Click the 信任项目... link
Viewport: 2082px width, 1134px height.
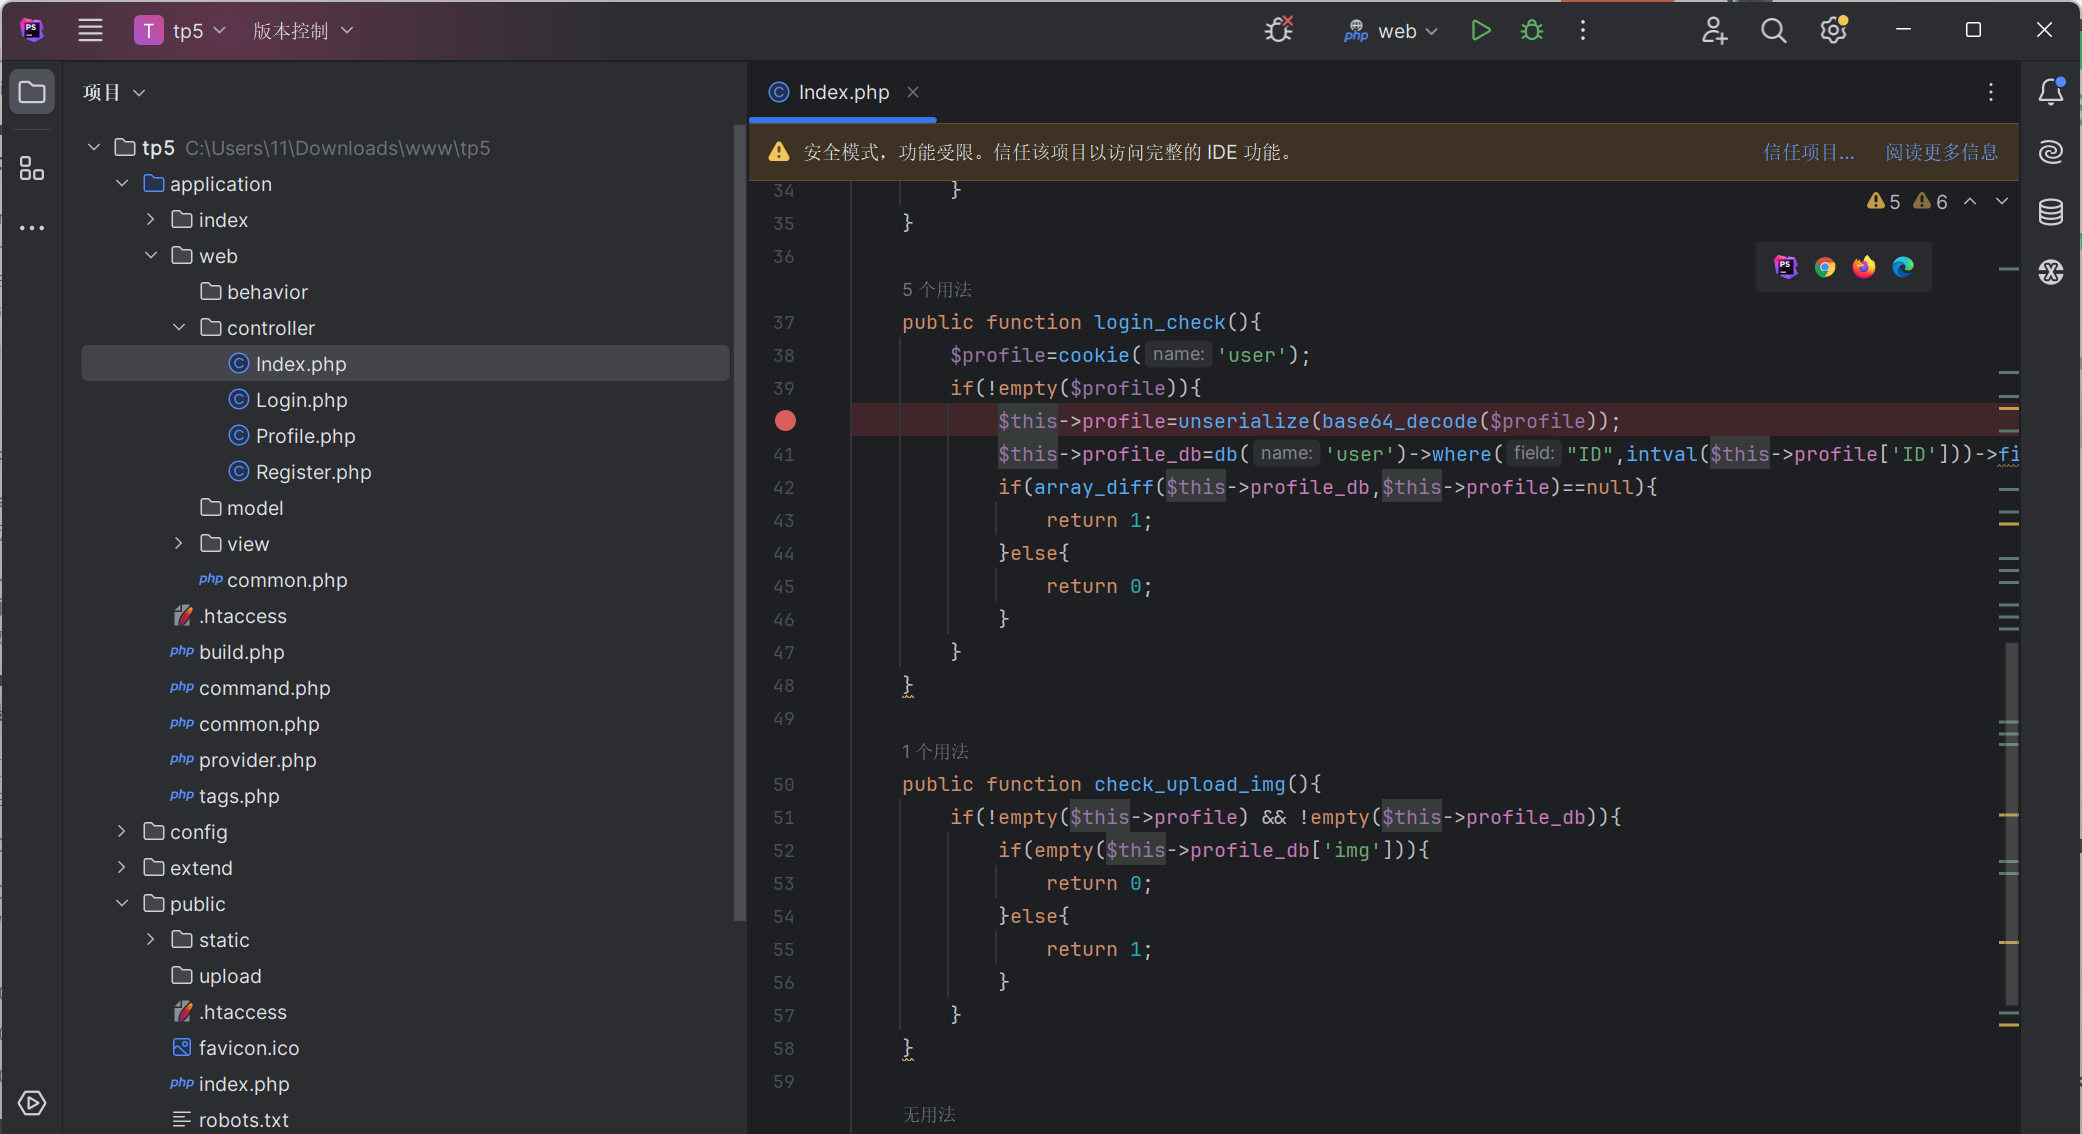pos(1808,152)
